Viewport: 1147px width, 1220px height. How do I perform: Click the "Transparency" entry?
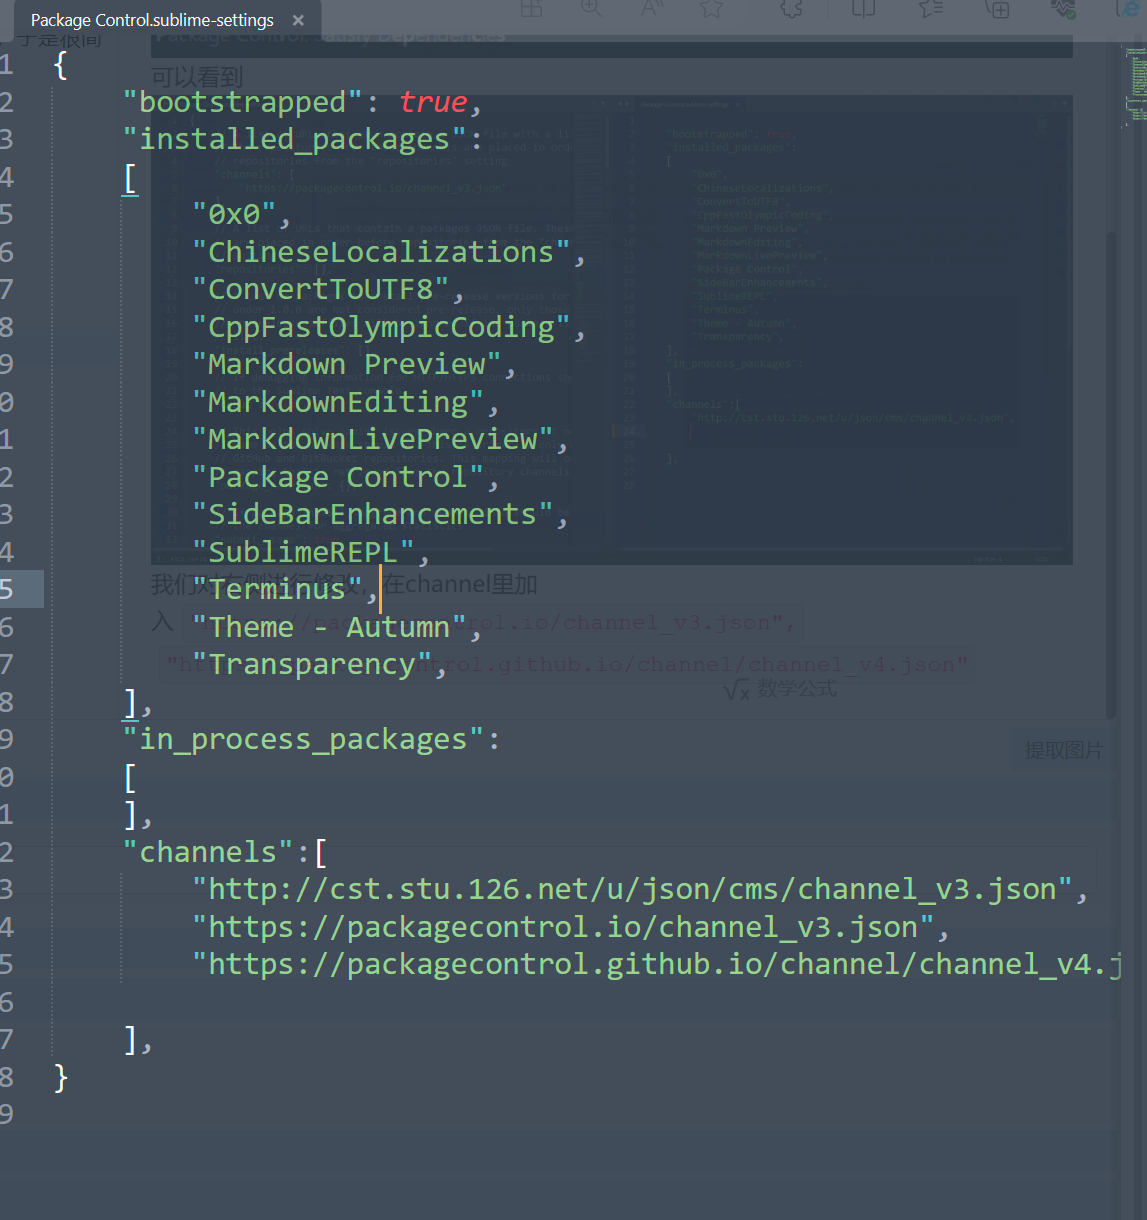coord(312,664)
